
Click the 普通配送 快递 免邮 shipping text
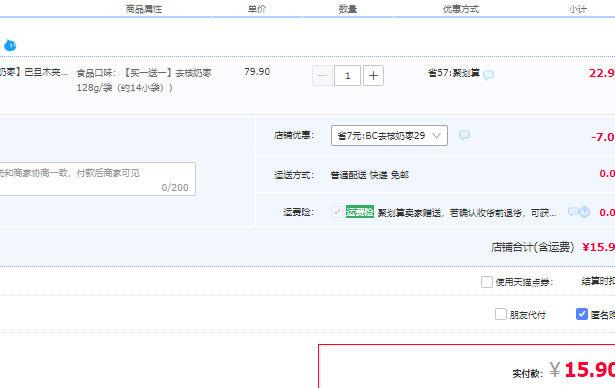tap(370, 175)
